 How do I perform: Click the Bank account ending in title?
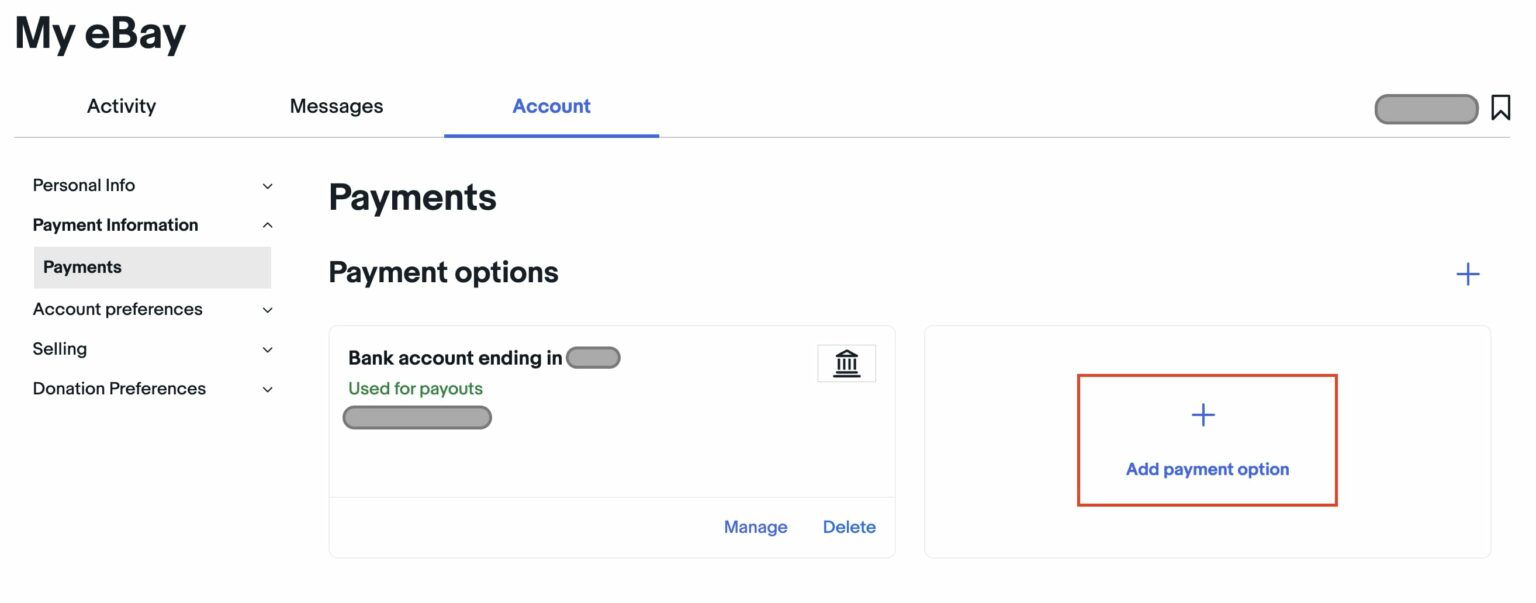point(455,358)
